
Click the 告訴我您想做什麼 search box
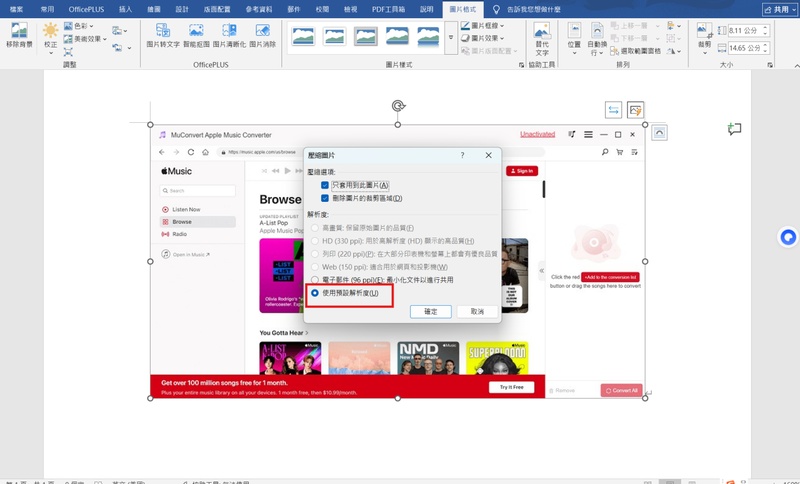click(533, 9)
